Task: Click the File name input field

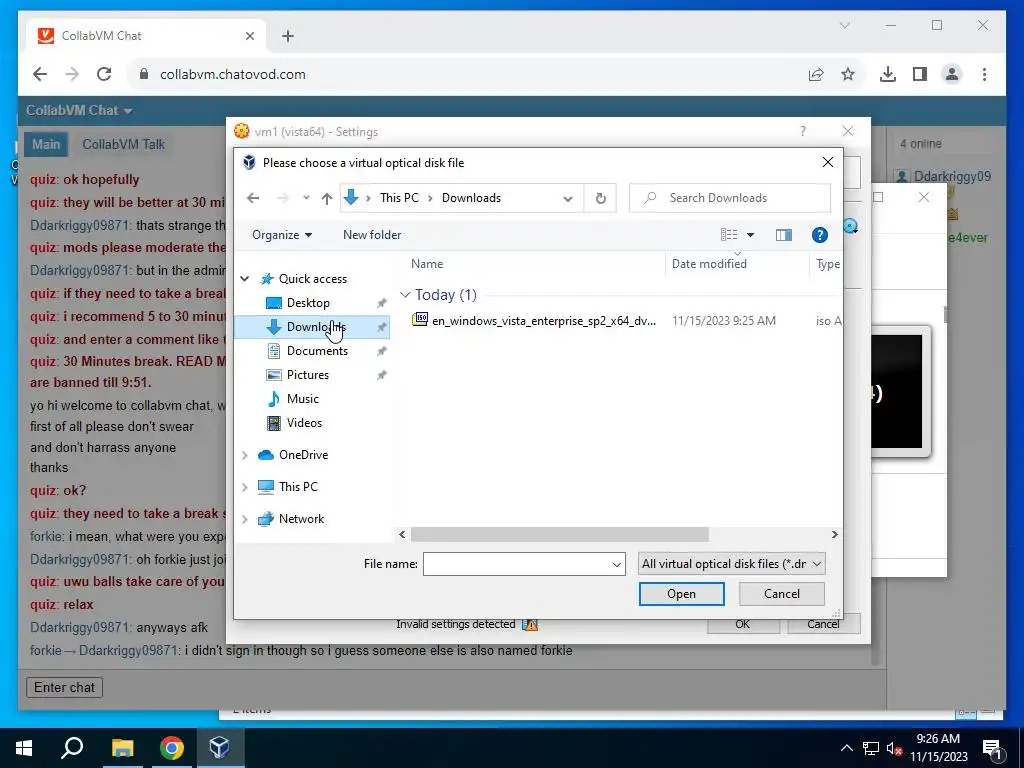Action: click(516, 564)
